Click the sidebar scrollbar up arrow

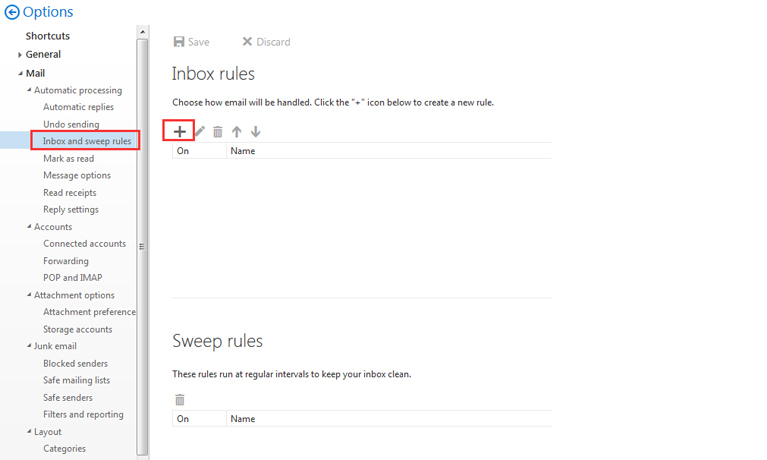142,32
